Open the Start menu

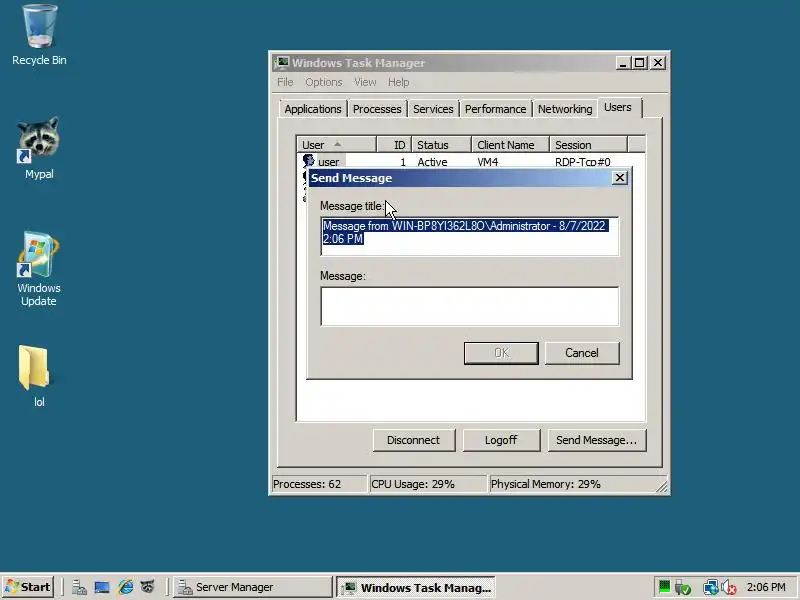point(28,587)
